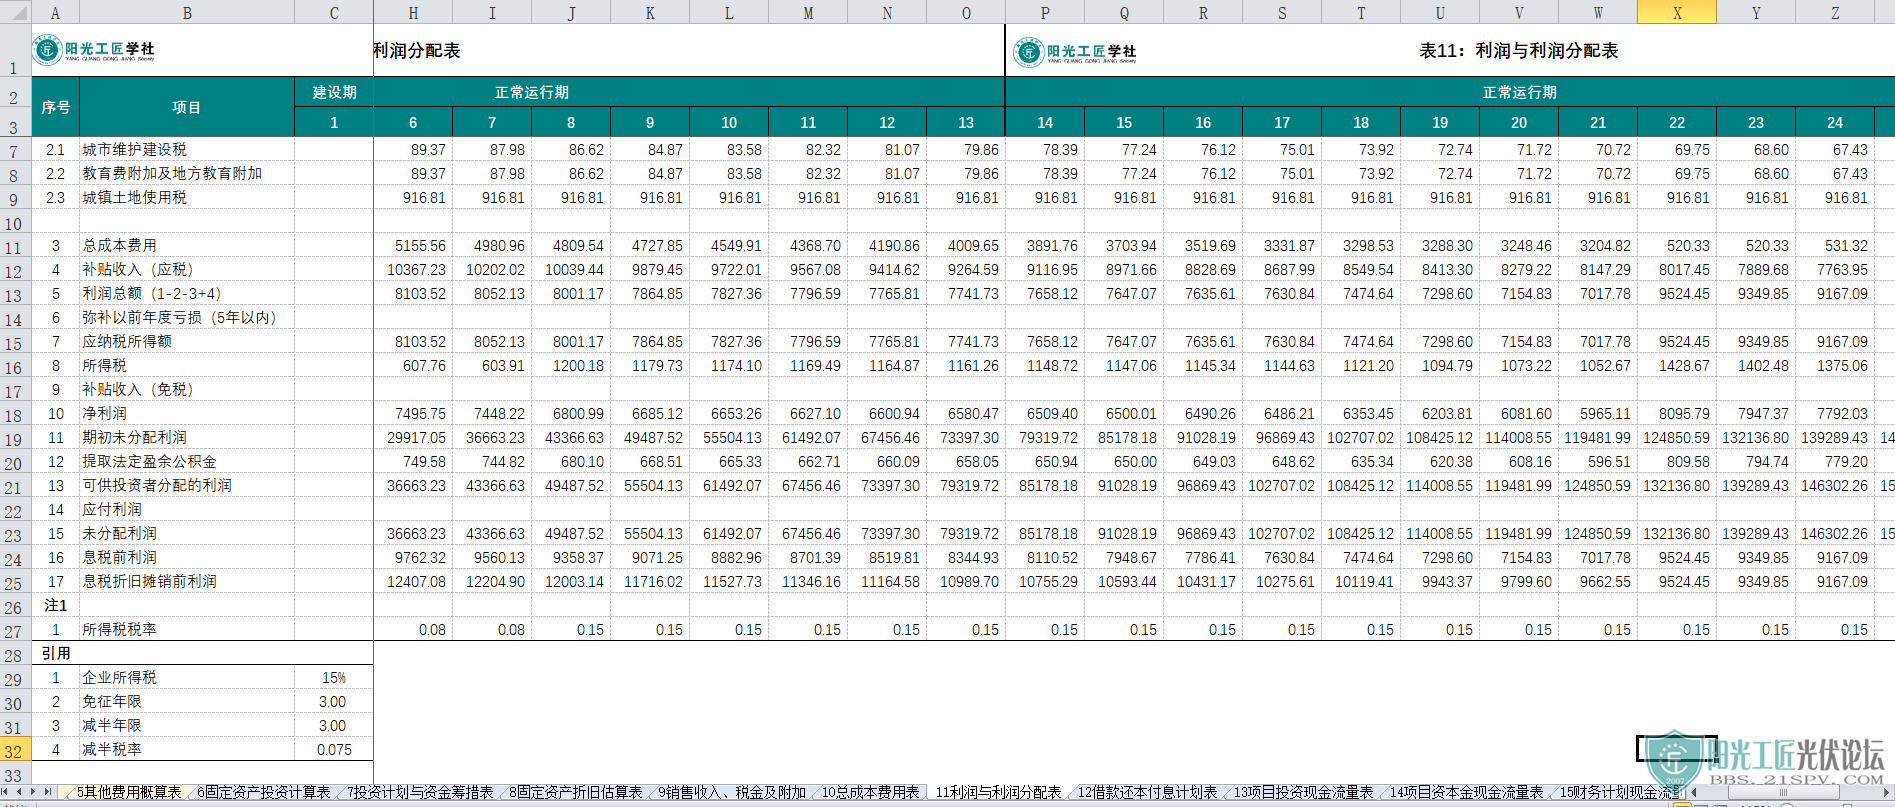Image resolution: width=1895 pixels, height=807 pixels.
Task: Click the 序号 header cell
Action: coord(55,107)
